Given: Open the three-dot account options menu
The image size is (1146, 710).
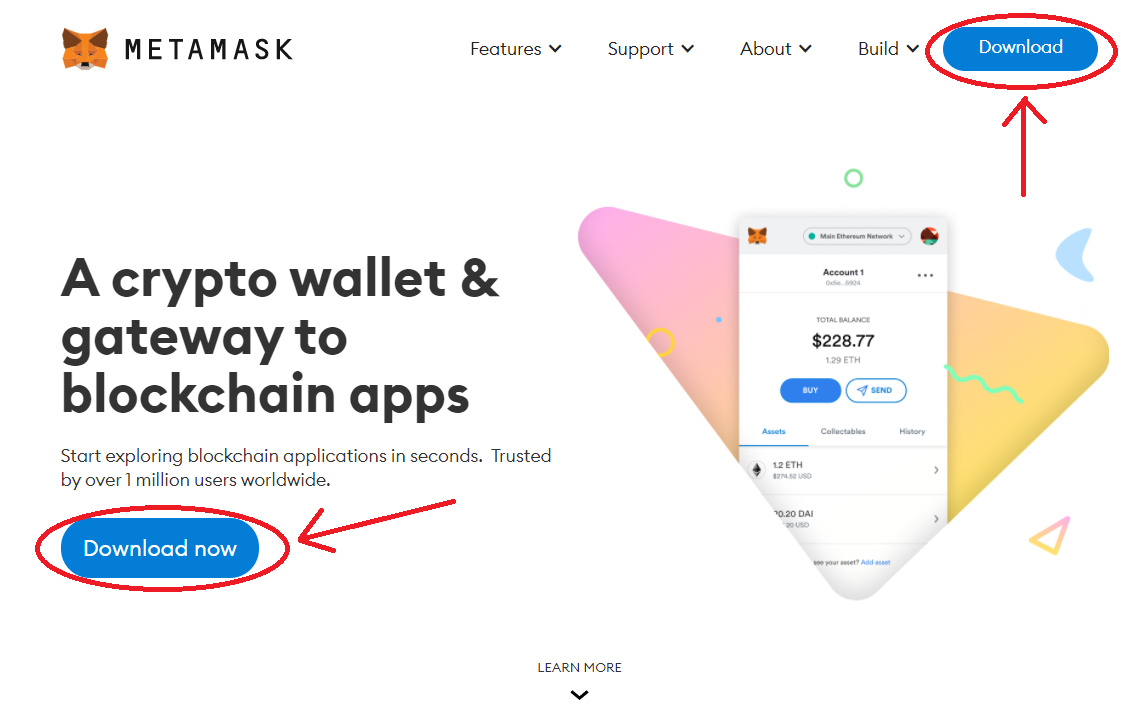Looking at the screenshot, I should pos(925,276).
